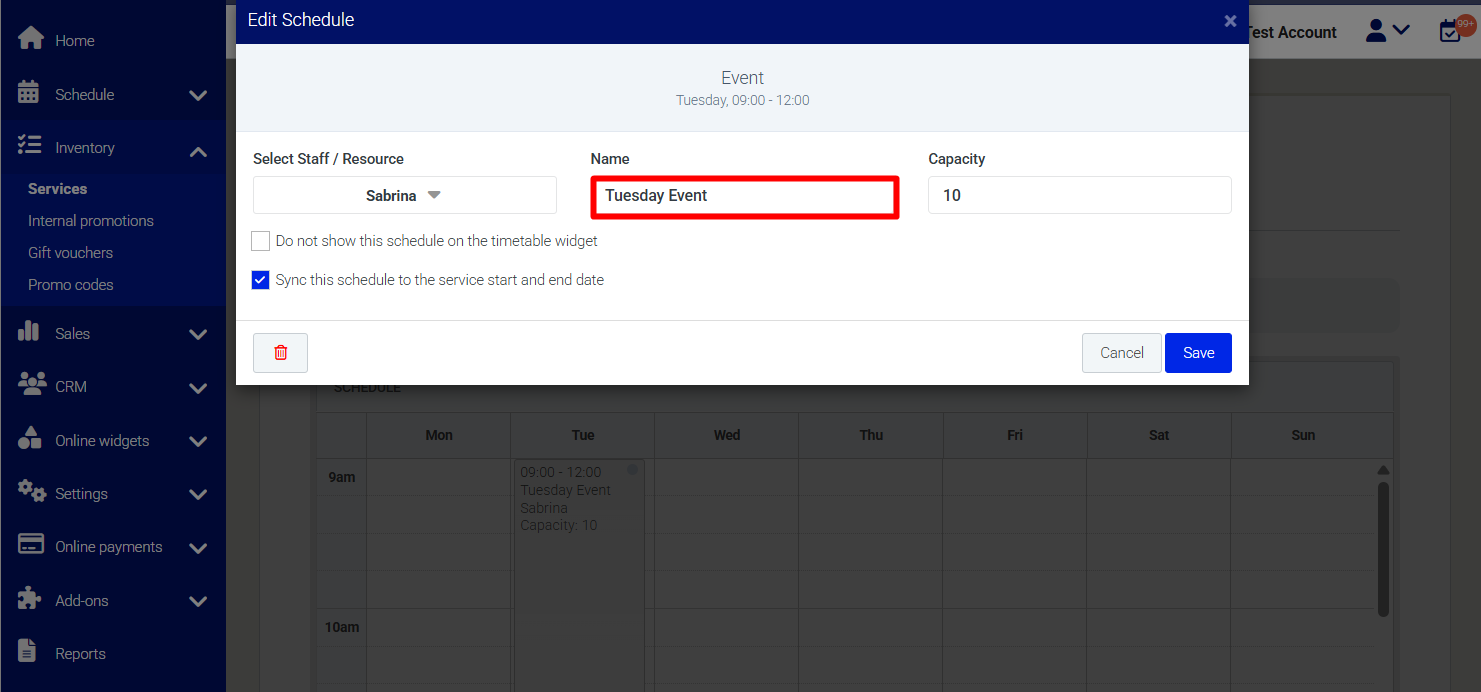Open Gift vouchers in sidebar
The width and height of the screenshot is (1481, 692).
click(x=70, y=253)
